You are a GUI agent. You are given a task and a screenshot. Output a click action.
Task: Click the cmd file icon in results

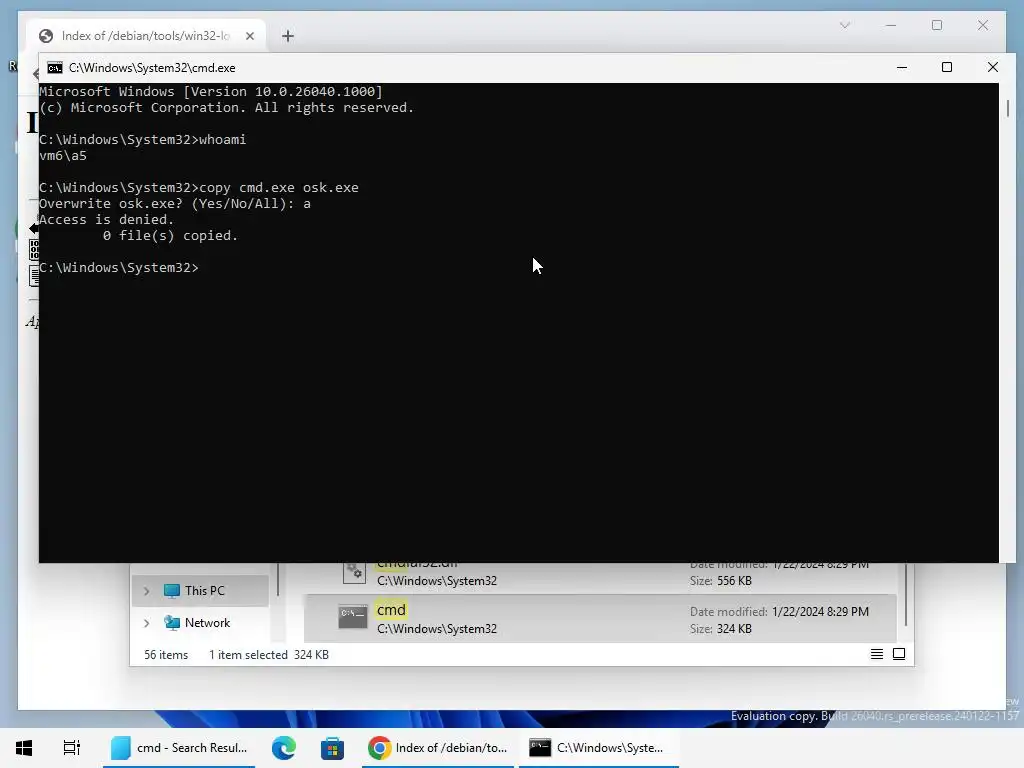[x=353, y=617]
